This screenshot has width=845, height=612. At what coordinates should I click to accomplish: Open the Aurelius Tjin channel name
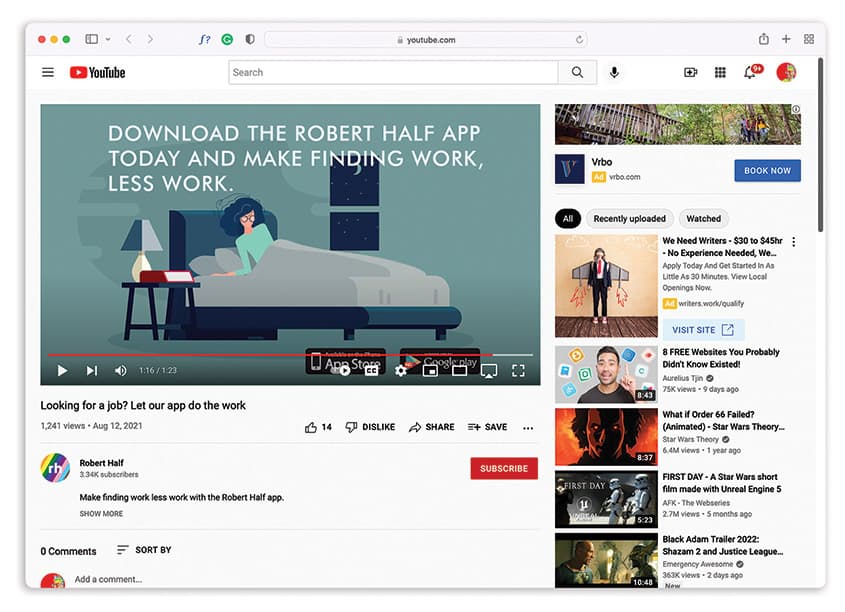683,378
